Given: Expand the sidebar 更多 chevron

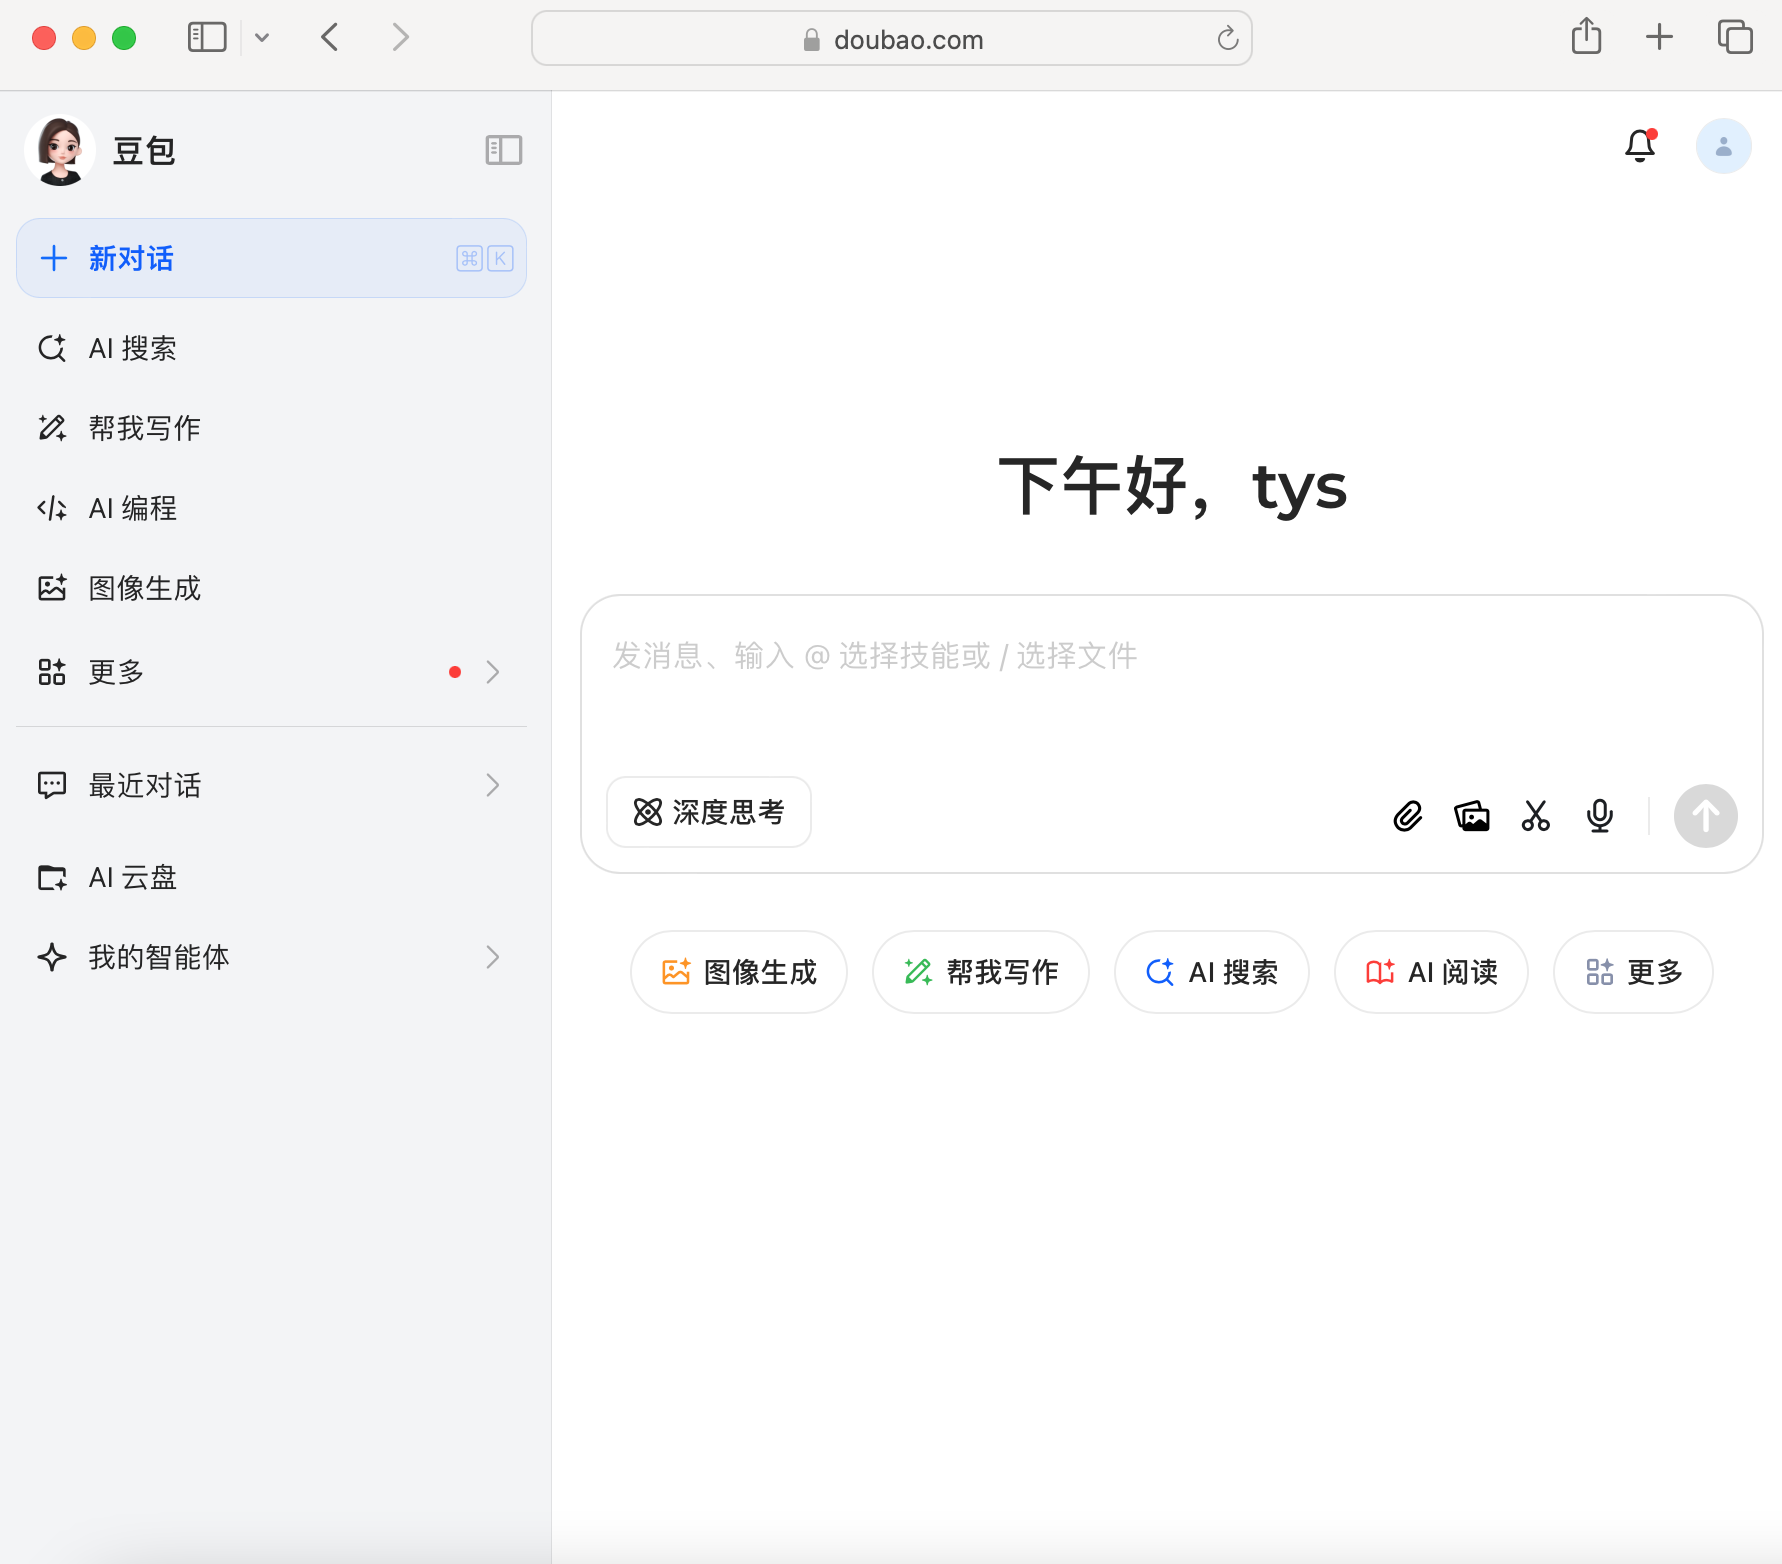Looking at the screenshot, I should 492,672.
